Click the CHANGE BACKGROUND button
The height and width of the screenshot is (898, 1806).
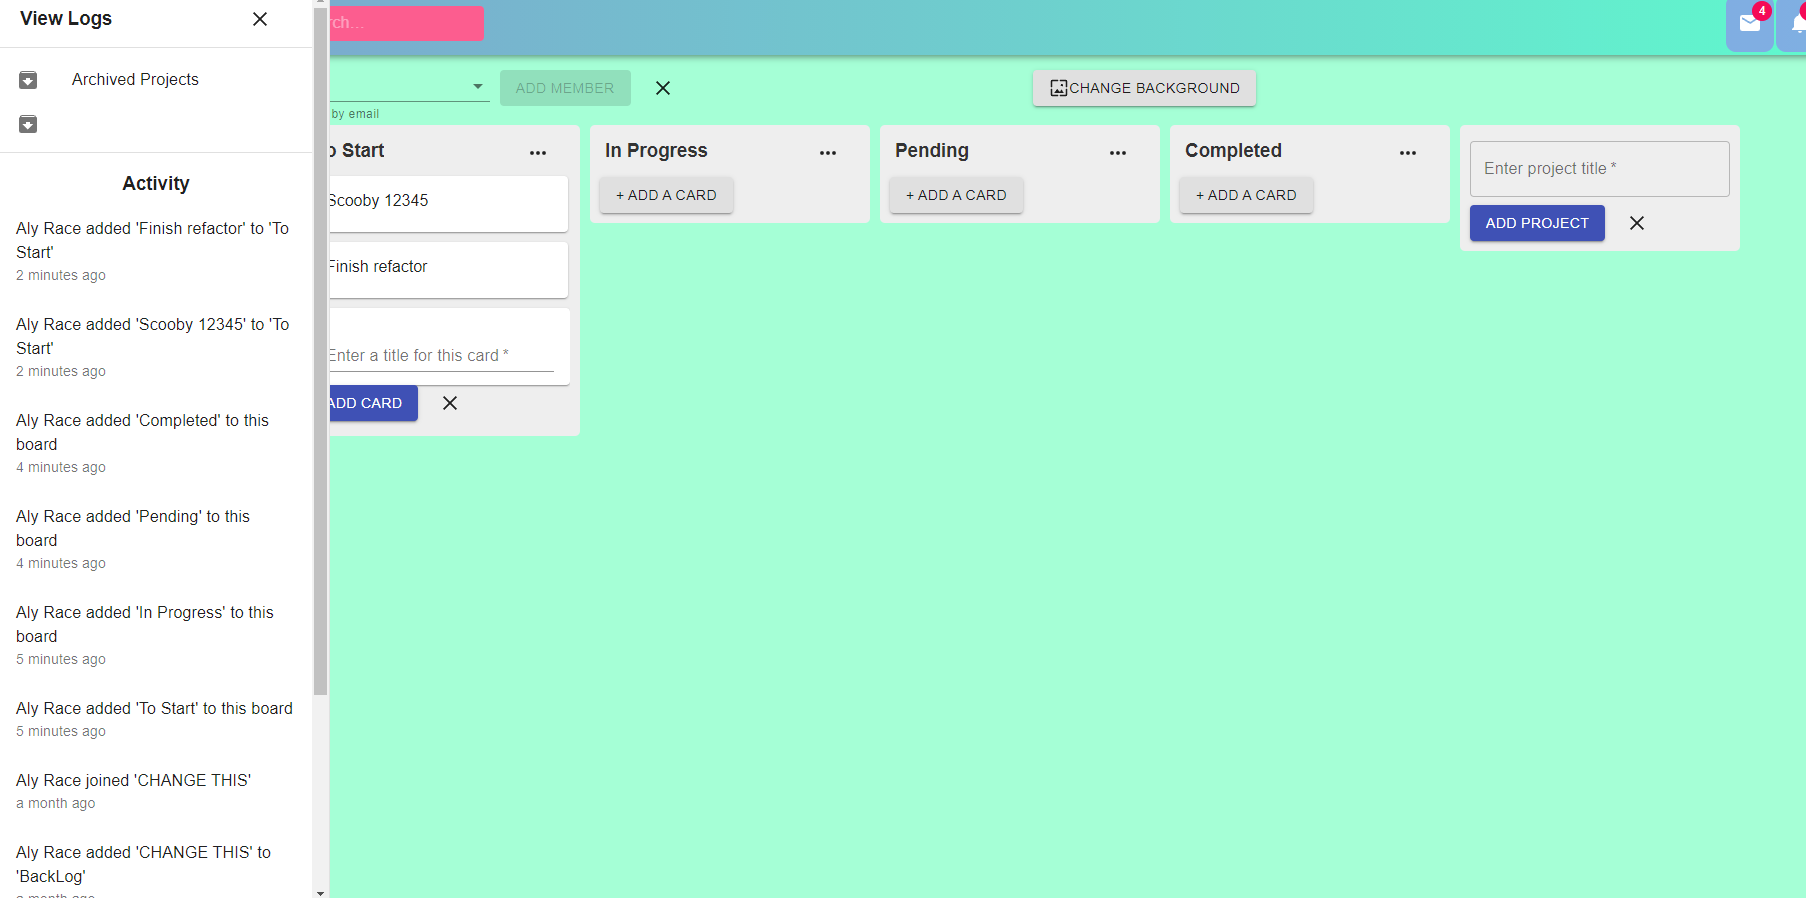pyautogui.click(x=1144, y=88)
